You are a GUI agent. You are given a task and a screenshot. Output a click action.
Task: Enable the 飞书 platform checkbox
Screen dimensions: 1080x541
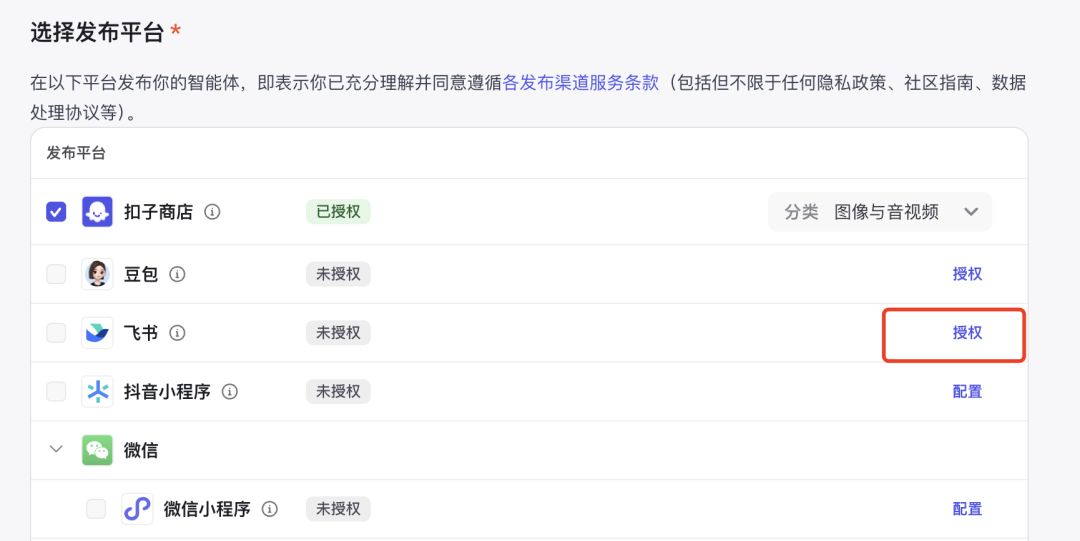(x=56, y=333)
